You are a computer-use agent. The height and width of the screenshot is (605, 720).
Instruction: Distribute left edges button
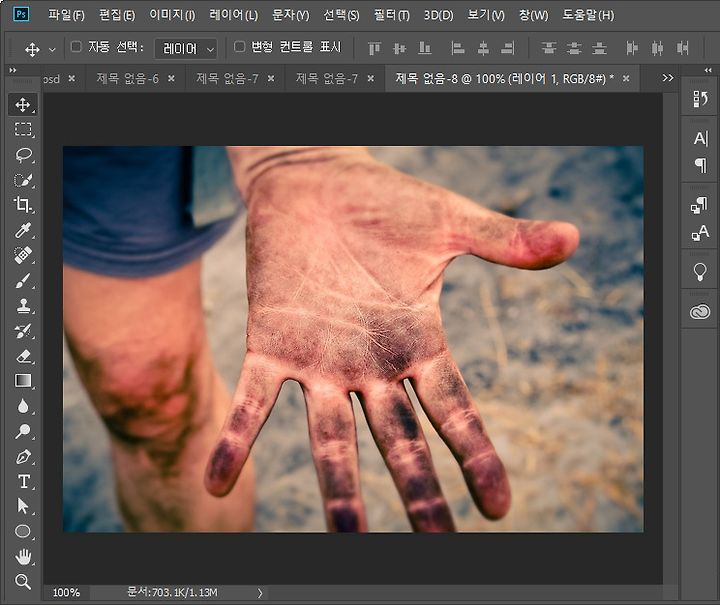(x=632, y=48)
